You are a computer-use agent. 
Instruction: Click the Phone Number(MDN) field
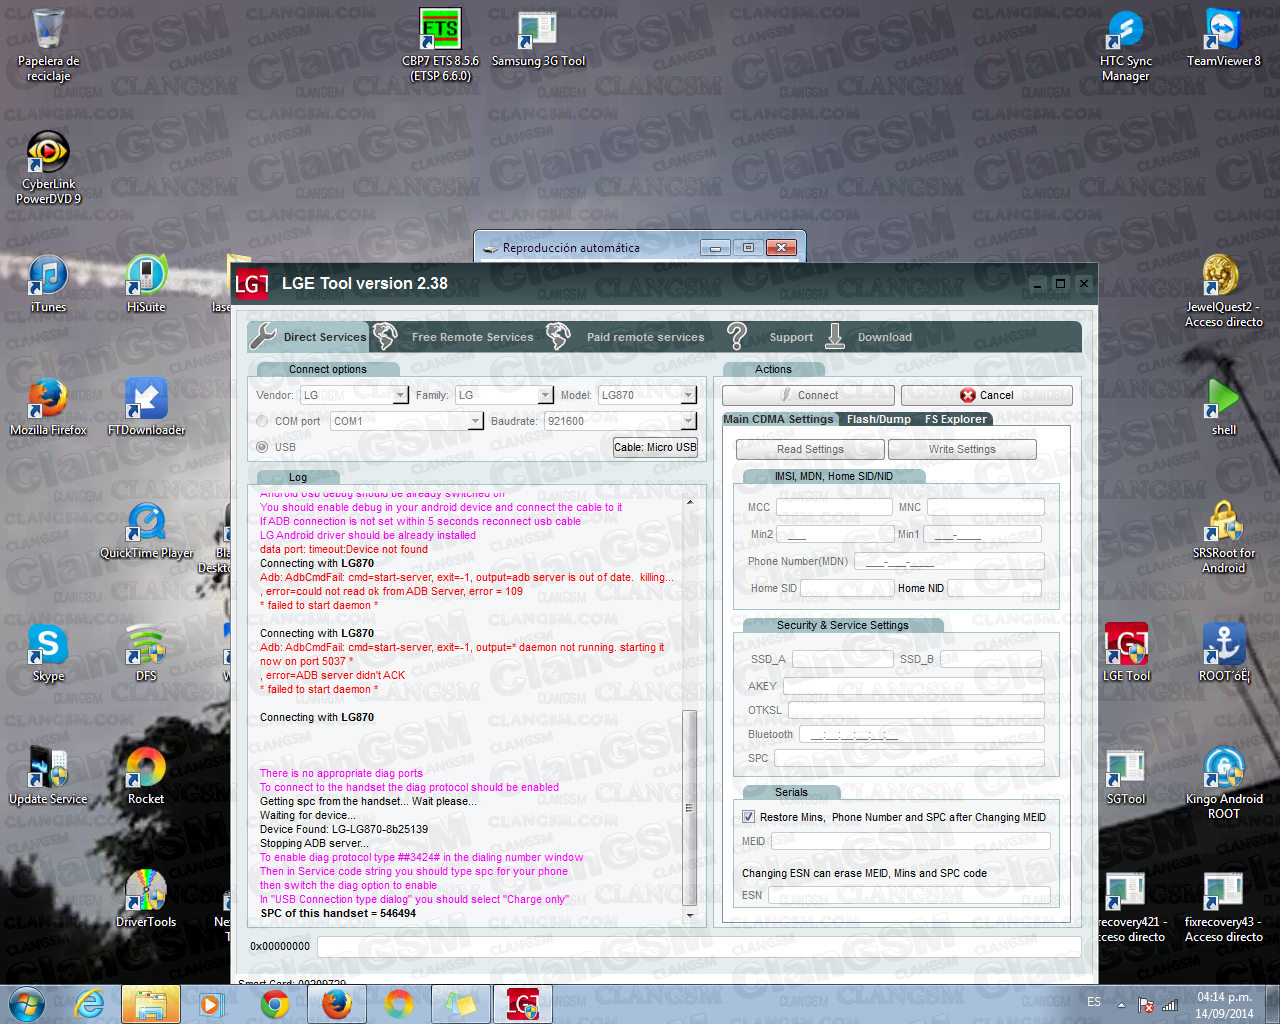950,561
